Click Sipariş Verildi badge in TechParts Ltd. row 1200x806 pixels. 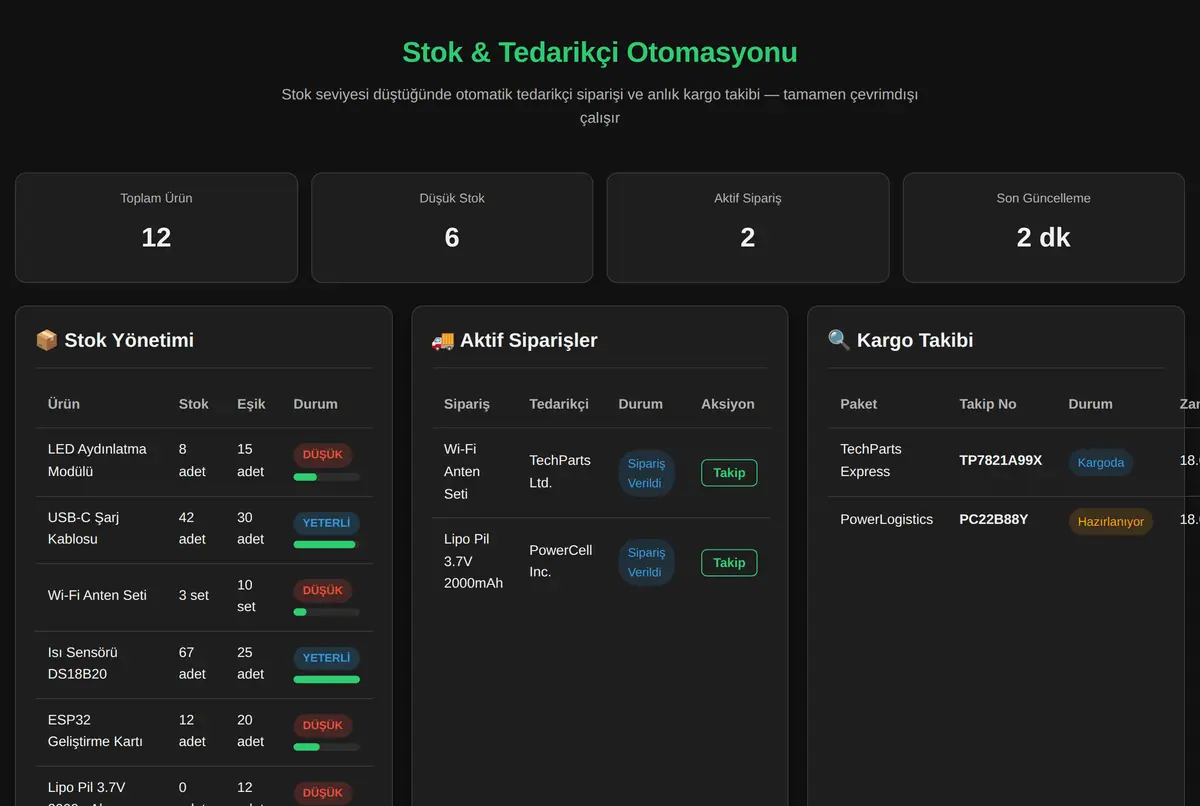[646, 473]
